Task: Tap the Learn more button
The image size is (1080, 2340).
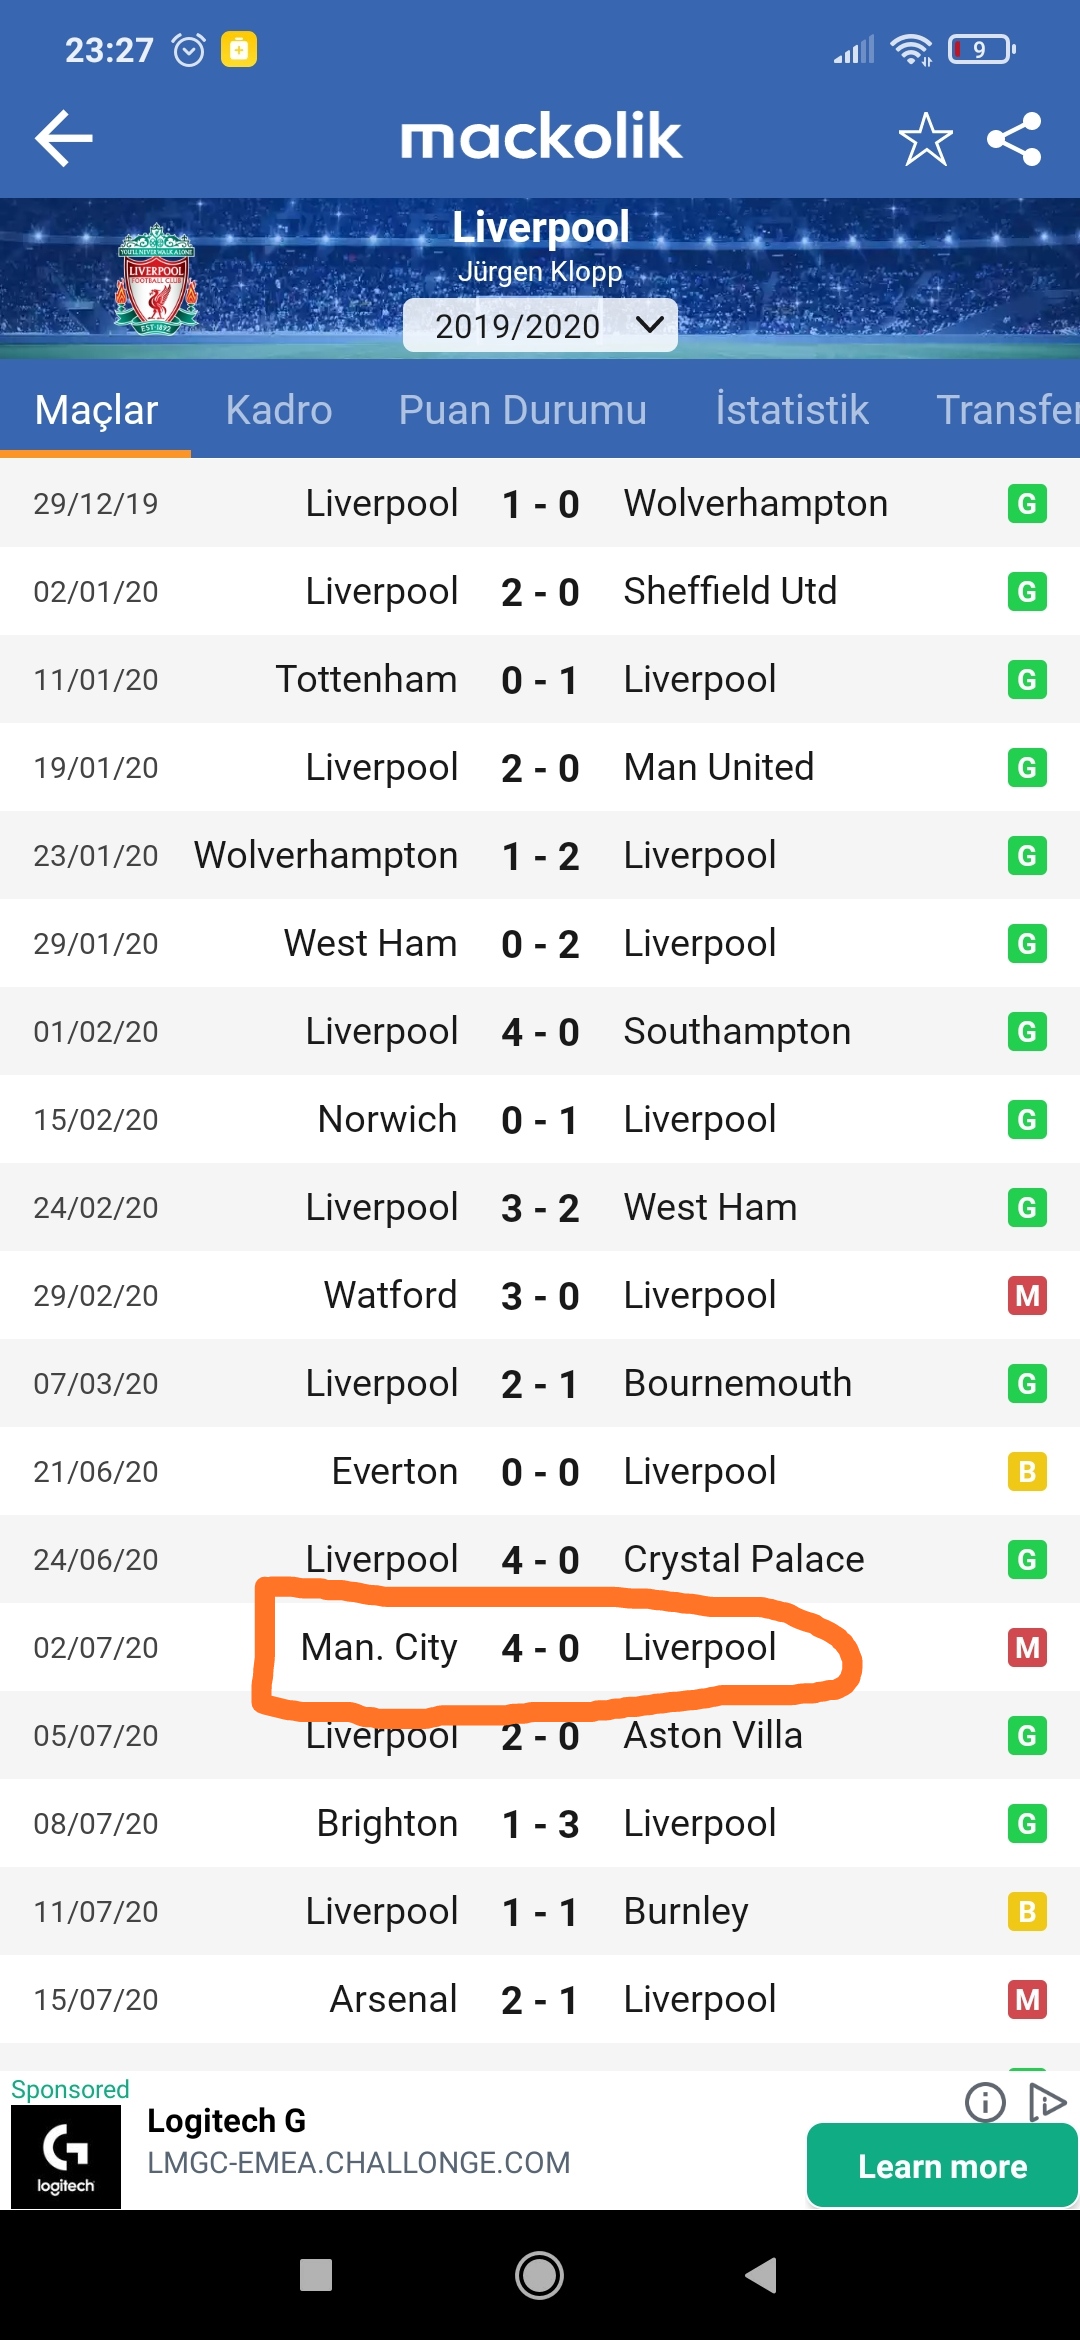Action: pyautogui.click(x=942, y=2166)
